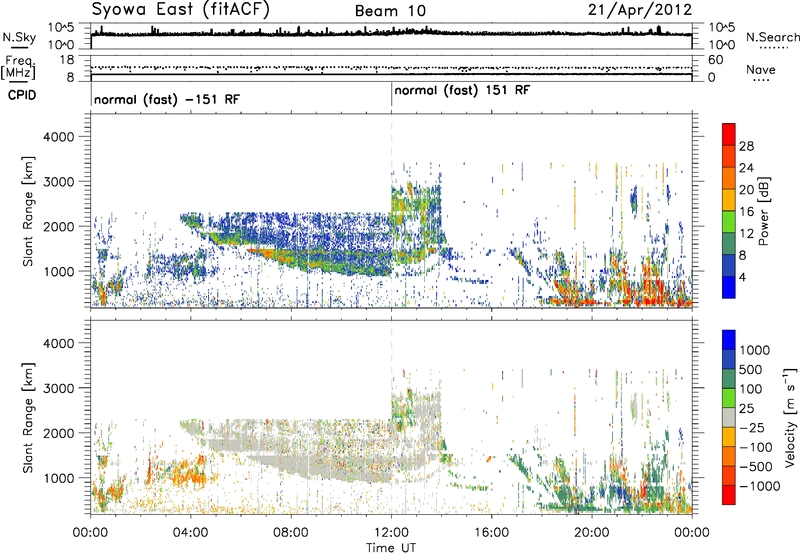The height and width of the screenshot is (554, 800).
Task: Click the 'Time UT' axis title
Action: pyautogui.click(x=391, y=547)
